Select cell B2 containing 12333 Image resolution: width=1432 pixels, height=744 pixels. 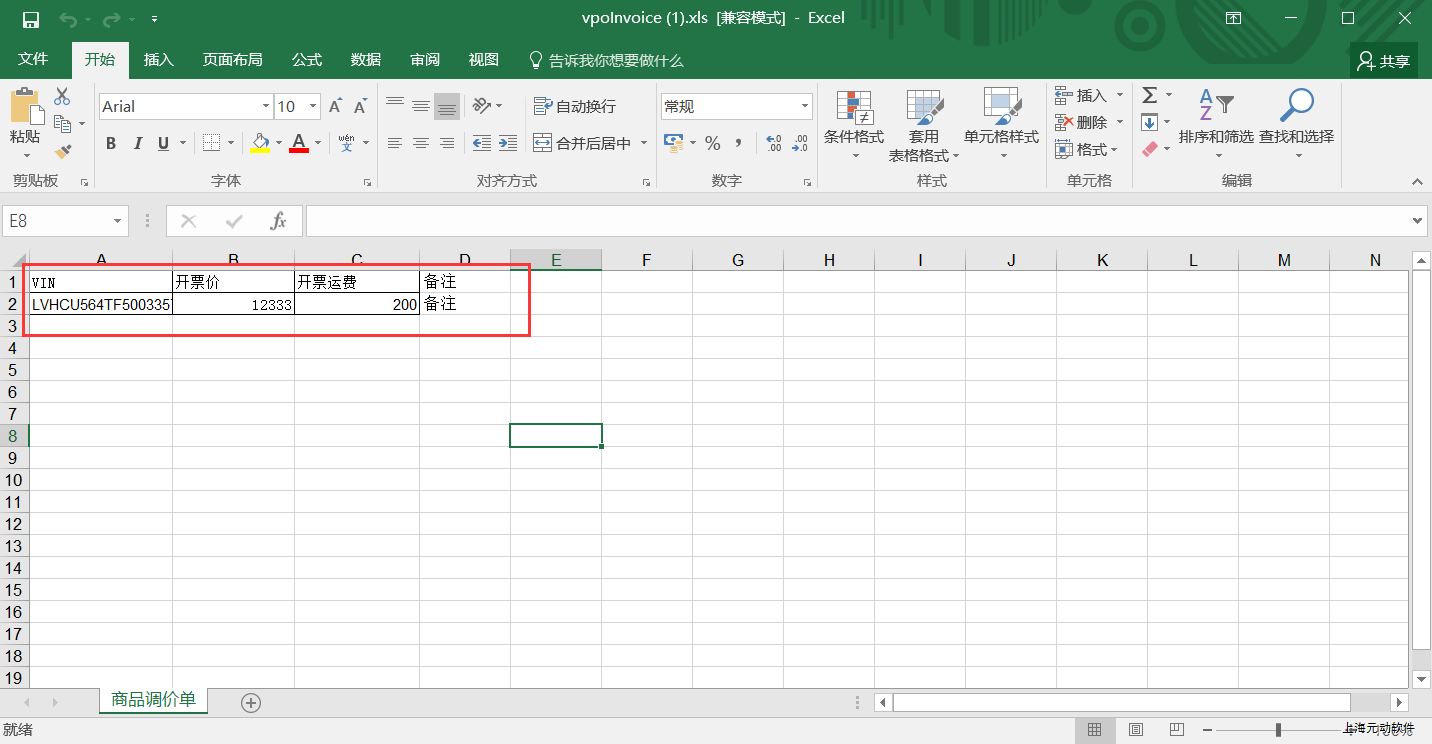[233, 305]
